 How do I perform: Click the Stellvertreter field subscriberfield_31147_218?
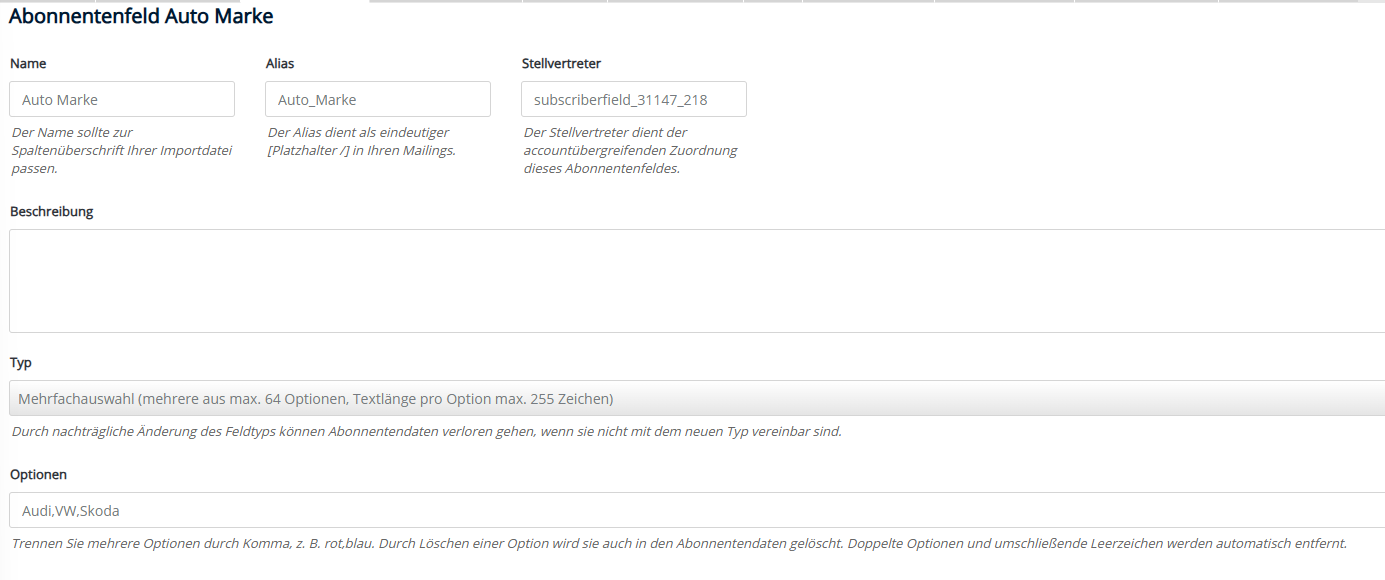(x=634, y=99)
